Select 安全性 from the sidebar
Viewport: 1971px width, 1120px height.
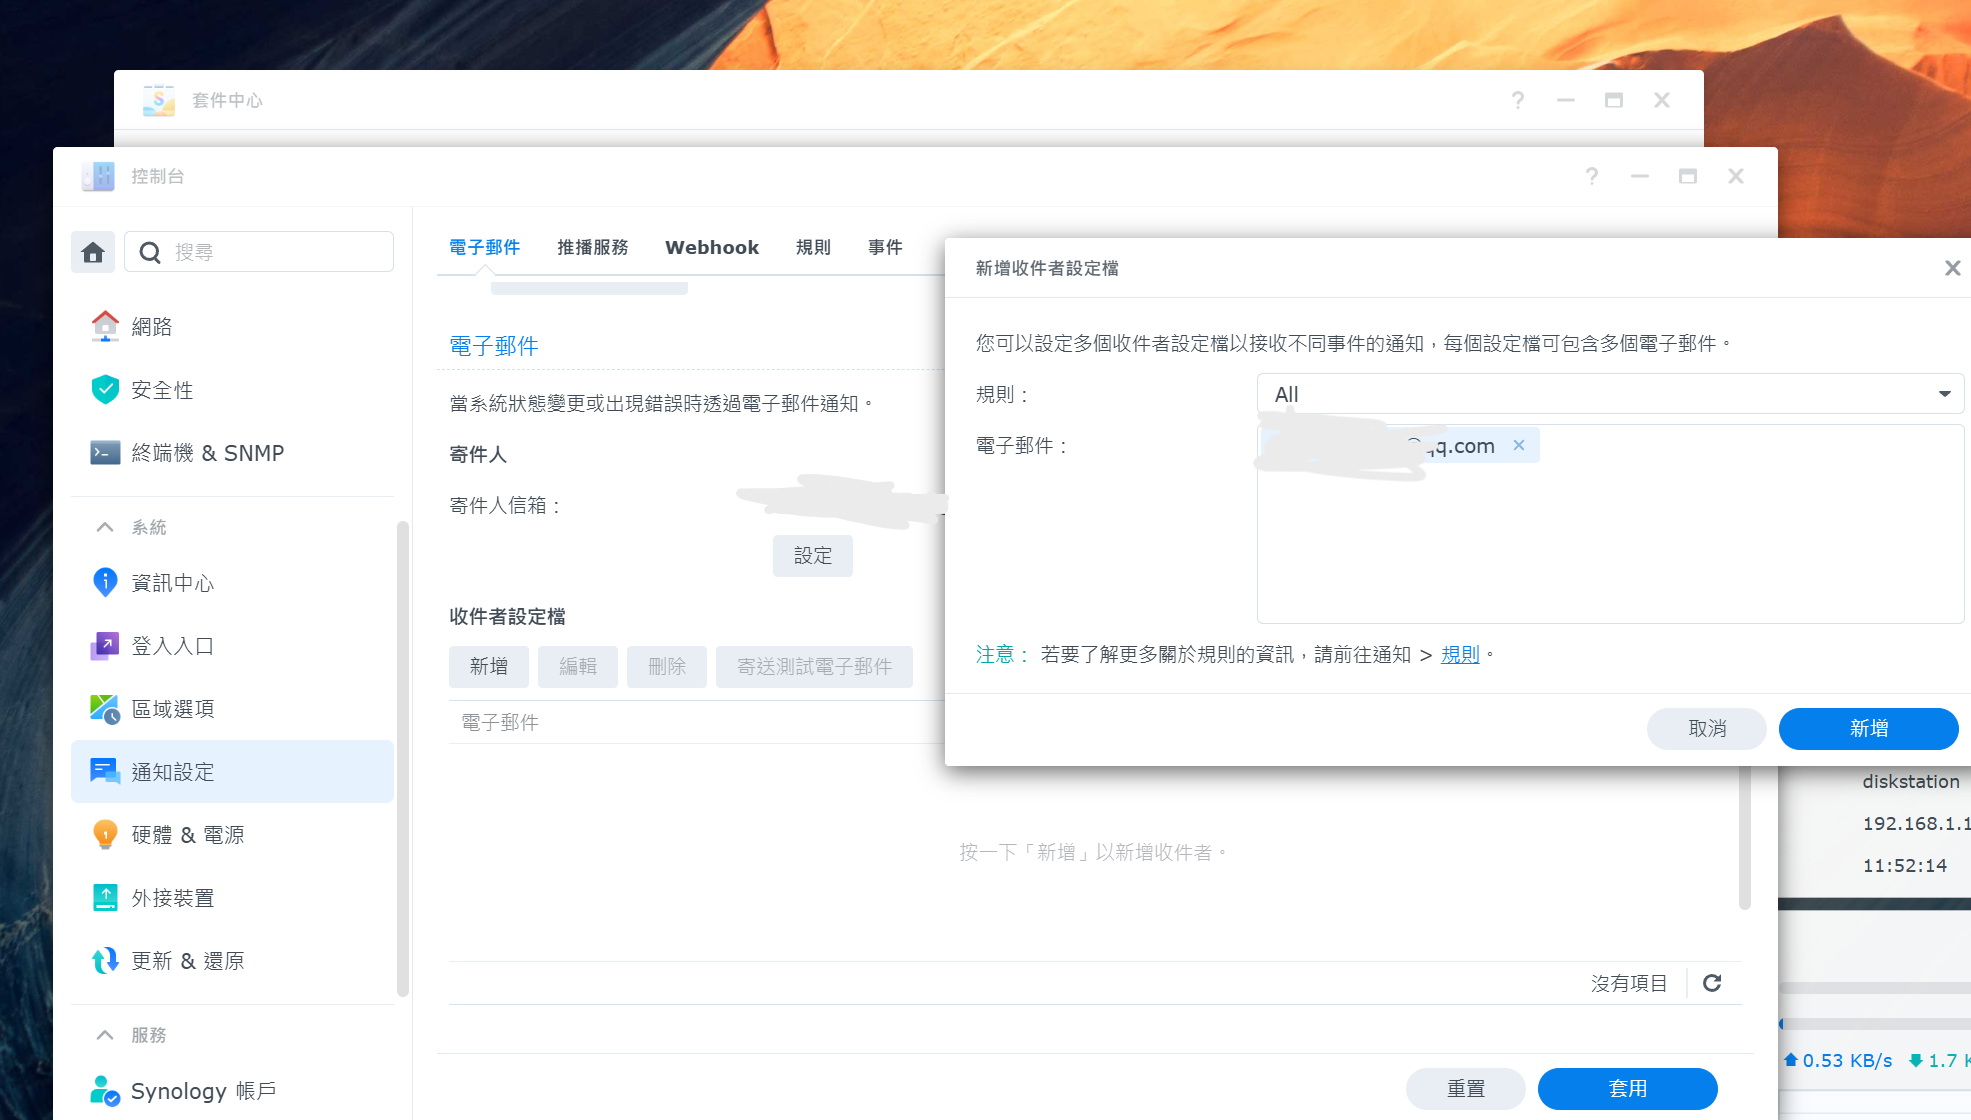(162, 390)
